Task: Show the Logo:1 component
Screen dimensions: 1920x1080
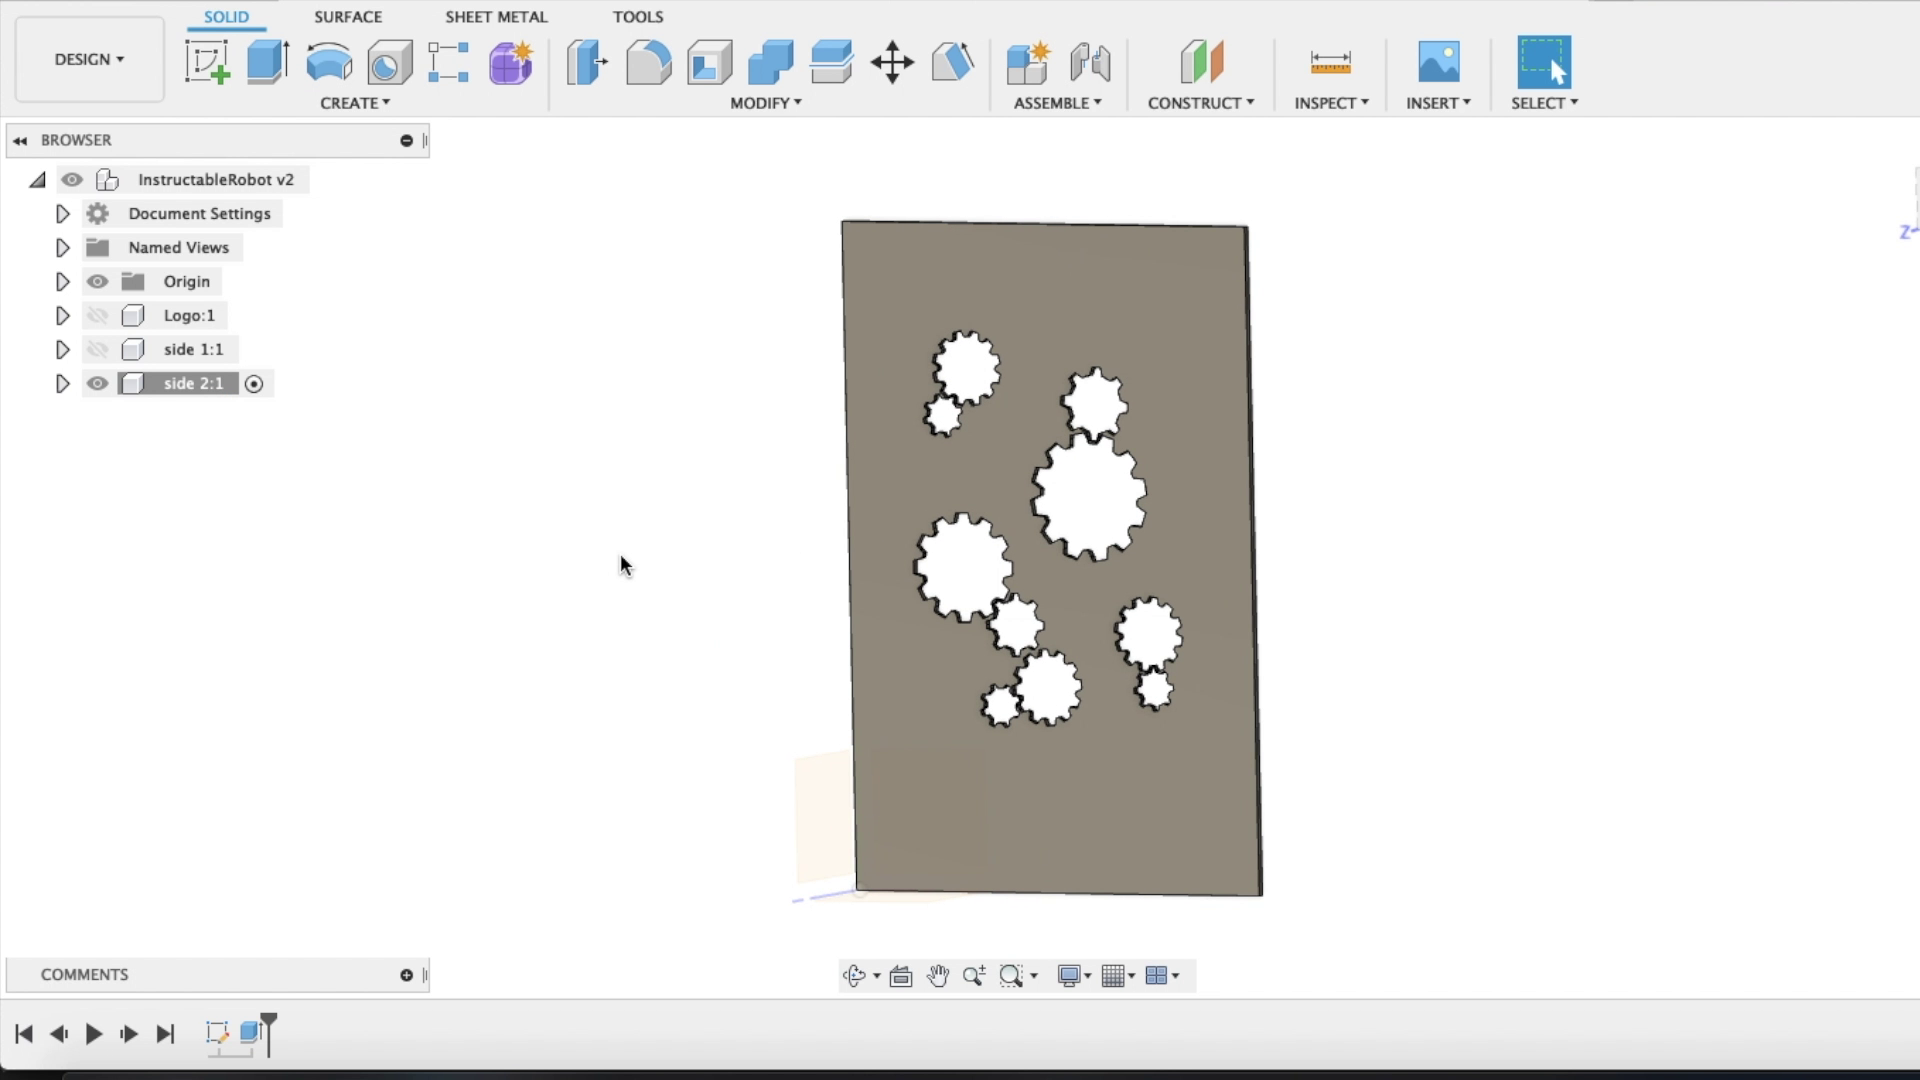Action: pyautogui.click(x=97, y=315)
